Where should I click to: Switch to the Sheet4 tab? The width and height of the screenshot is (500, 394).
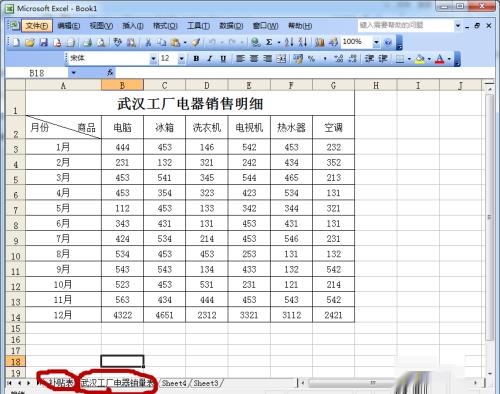coord(174,383)
